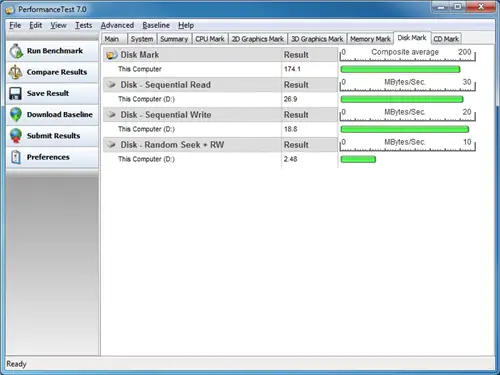Click the Run Benchmark stopwatch icon
This screenshot has width=500, height=375.
coord(16,51)
